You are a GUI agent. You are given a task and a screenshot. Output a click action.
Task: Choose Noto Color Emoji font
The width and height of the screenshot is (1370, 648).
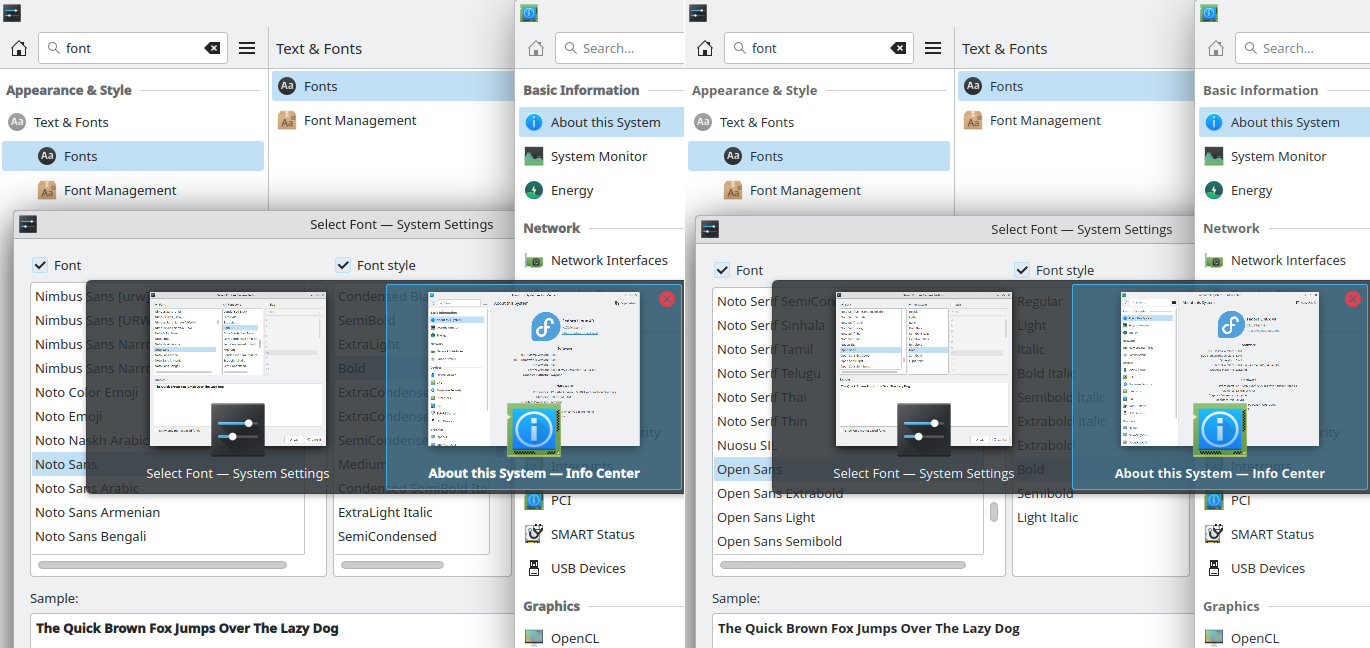87,392
